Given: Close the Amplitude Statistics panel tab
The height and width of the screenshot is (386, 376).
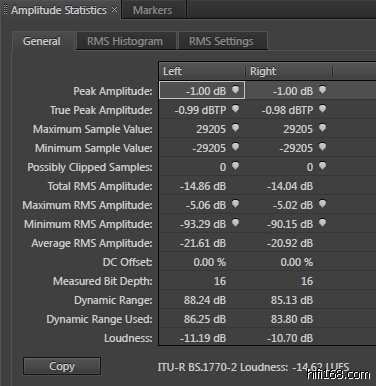Looking at the screenshot, I should tap(114, 10).
